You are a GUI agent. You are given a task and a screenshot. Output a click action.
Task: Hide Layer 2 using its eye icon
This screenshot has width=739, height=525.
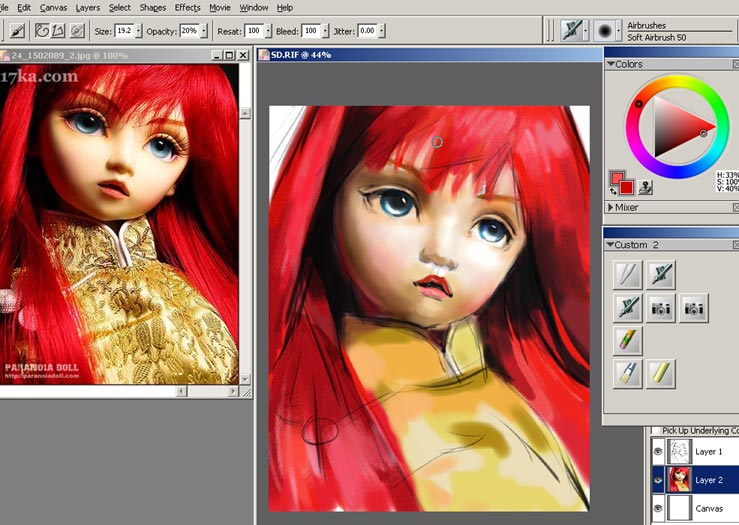point(658,480)
